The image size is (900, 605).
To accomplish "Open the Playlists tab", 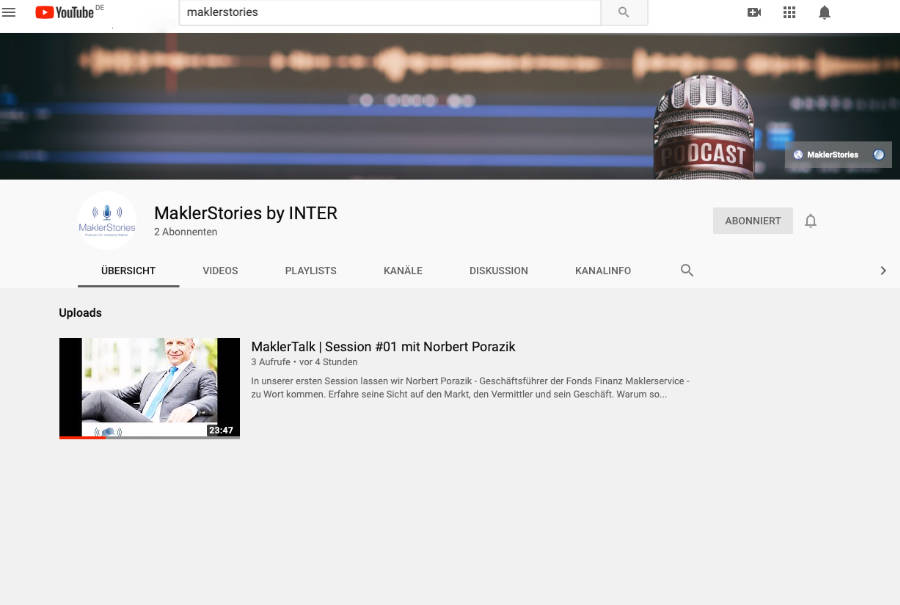I will tap(311, 270).
